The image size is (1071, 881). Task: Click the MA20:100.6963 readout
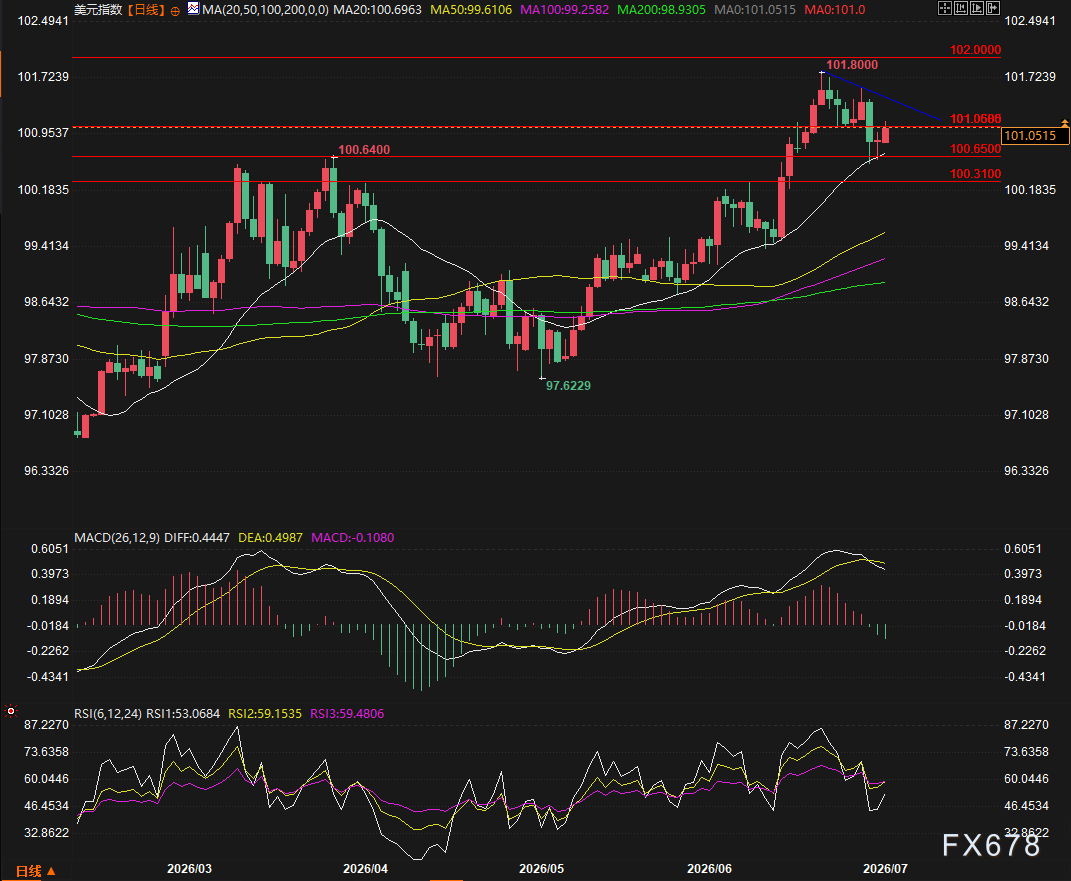[x=377, y=10]
